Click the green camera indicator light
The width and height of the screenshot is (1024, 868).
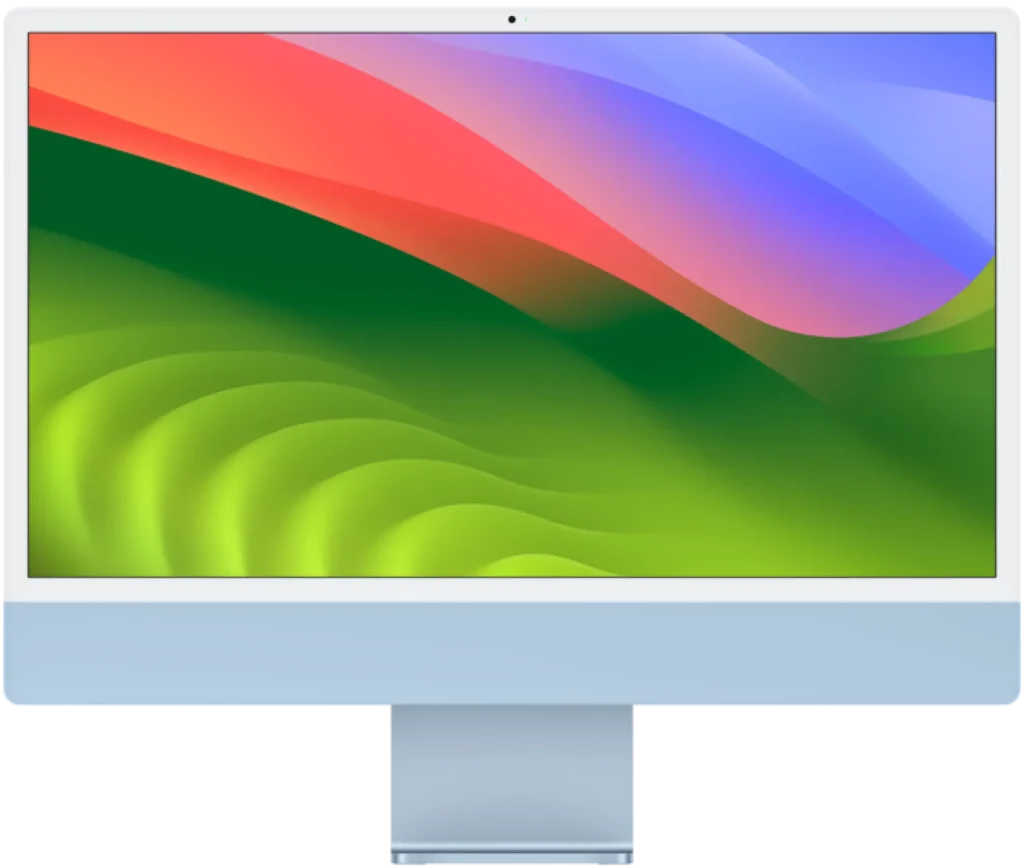(525, 18)
